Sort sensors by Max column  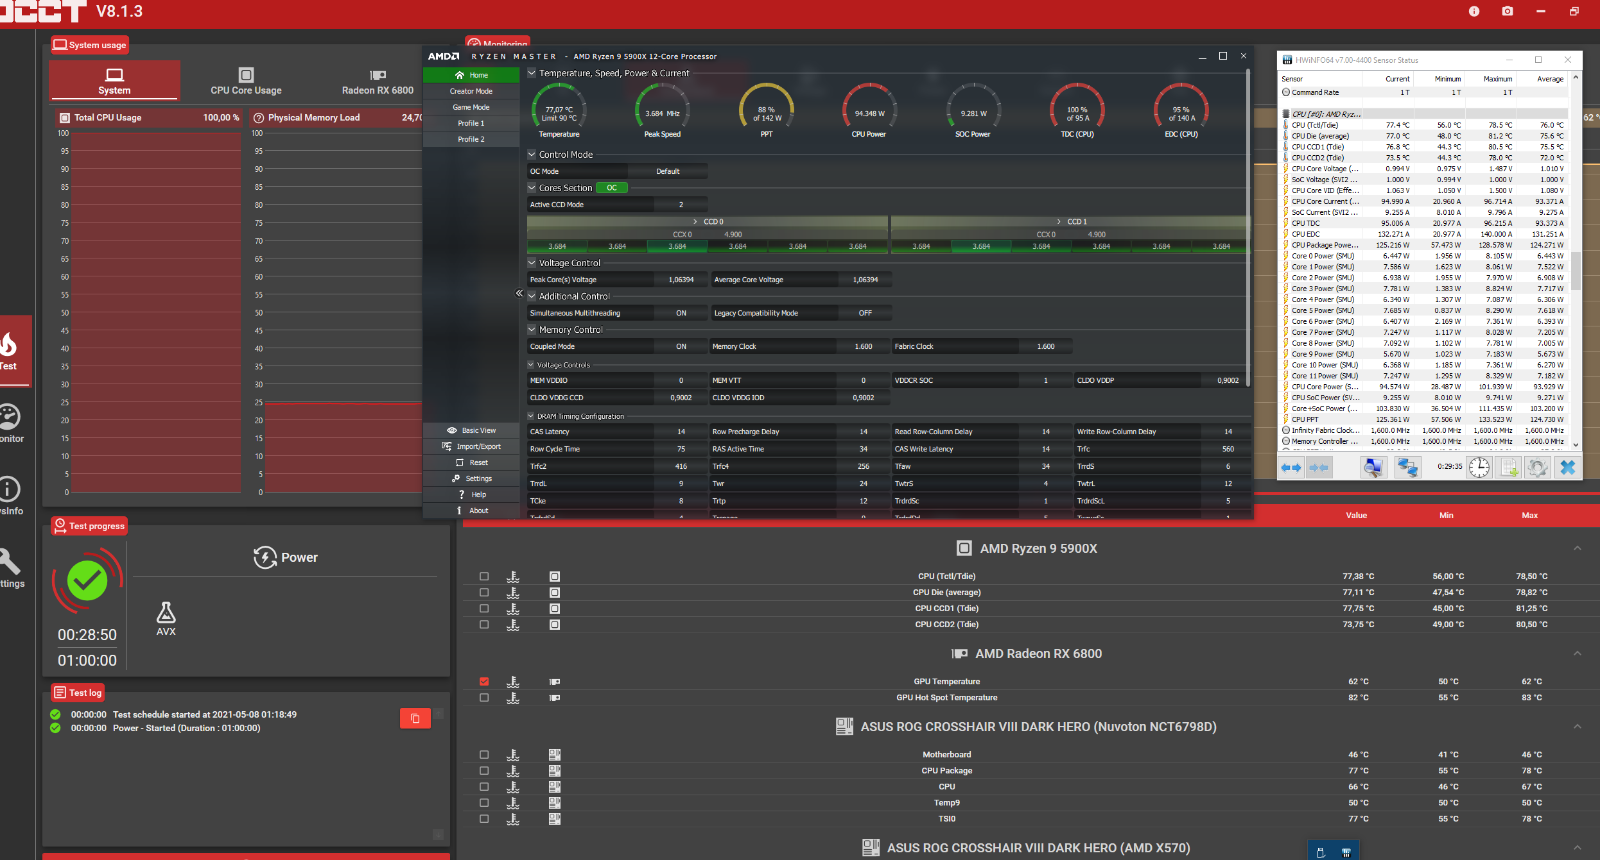(x=1530, y=515)
